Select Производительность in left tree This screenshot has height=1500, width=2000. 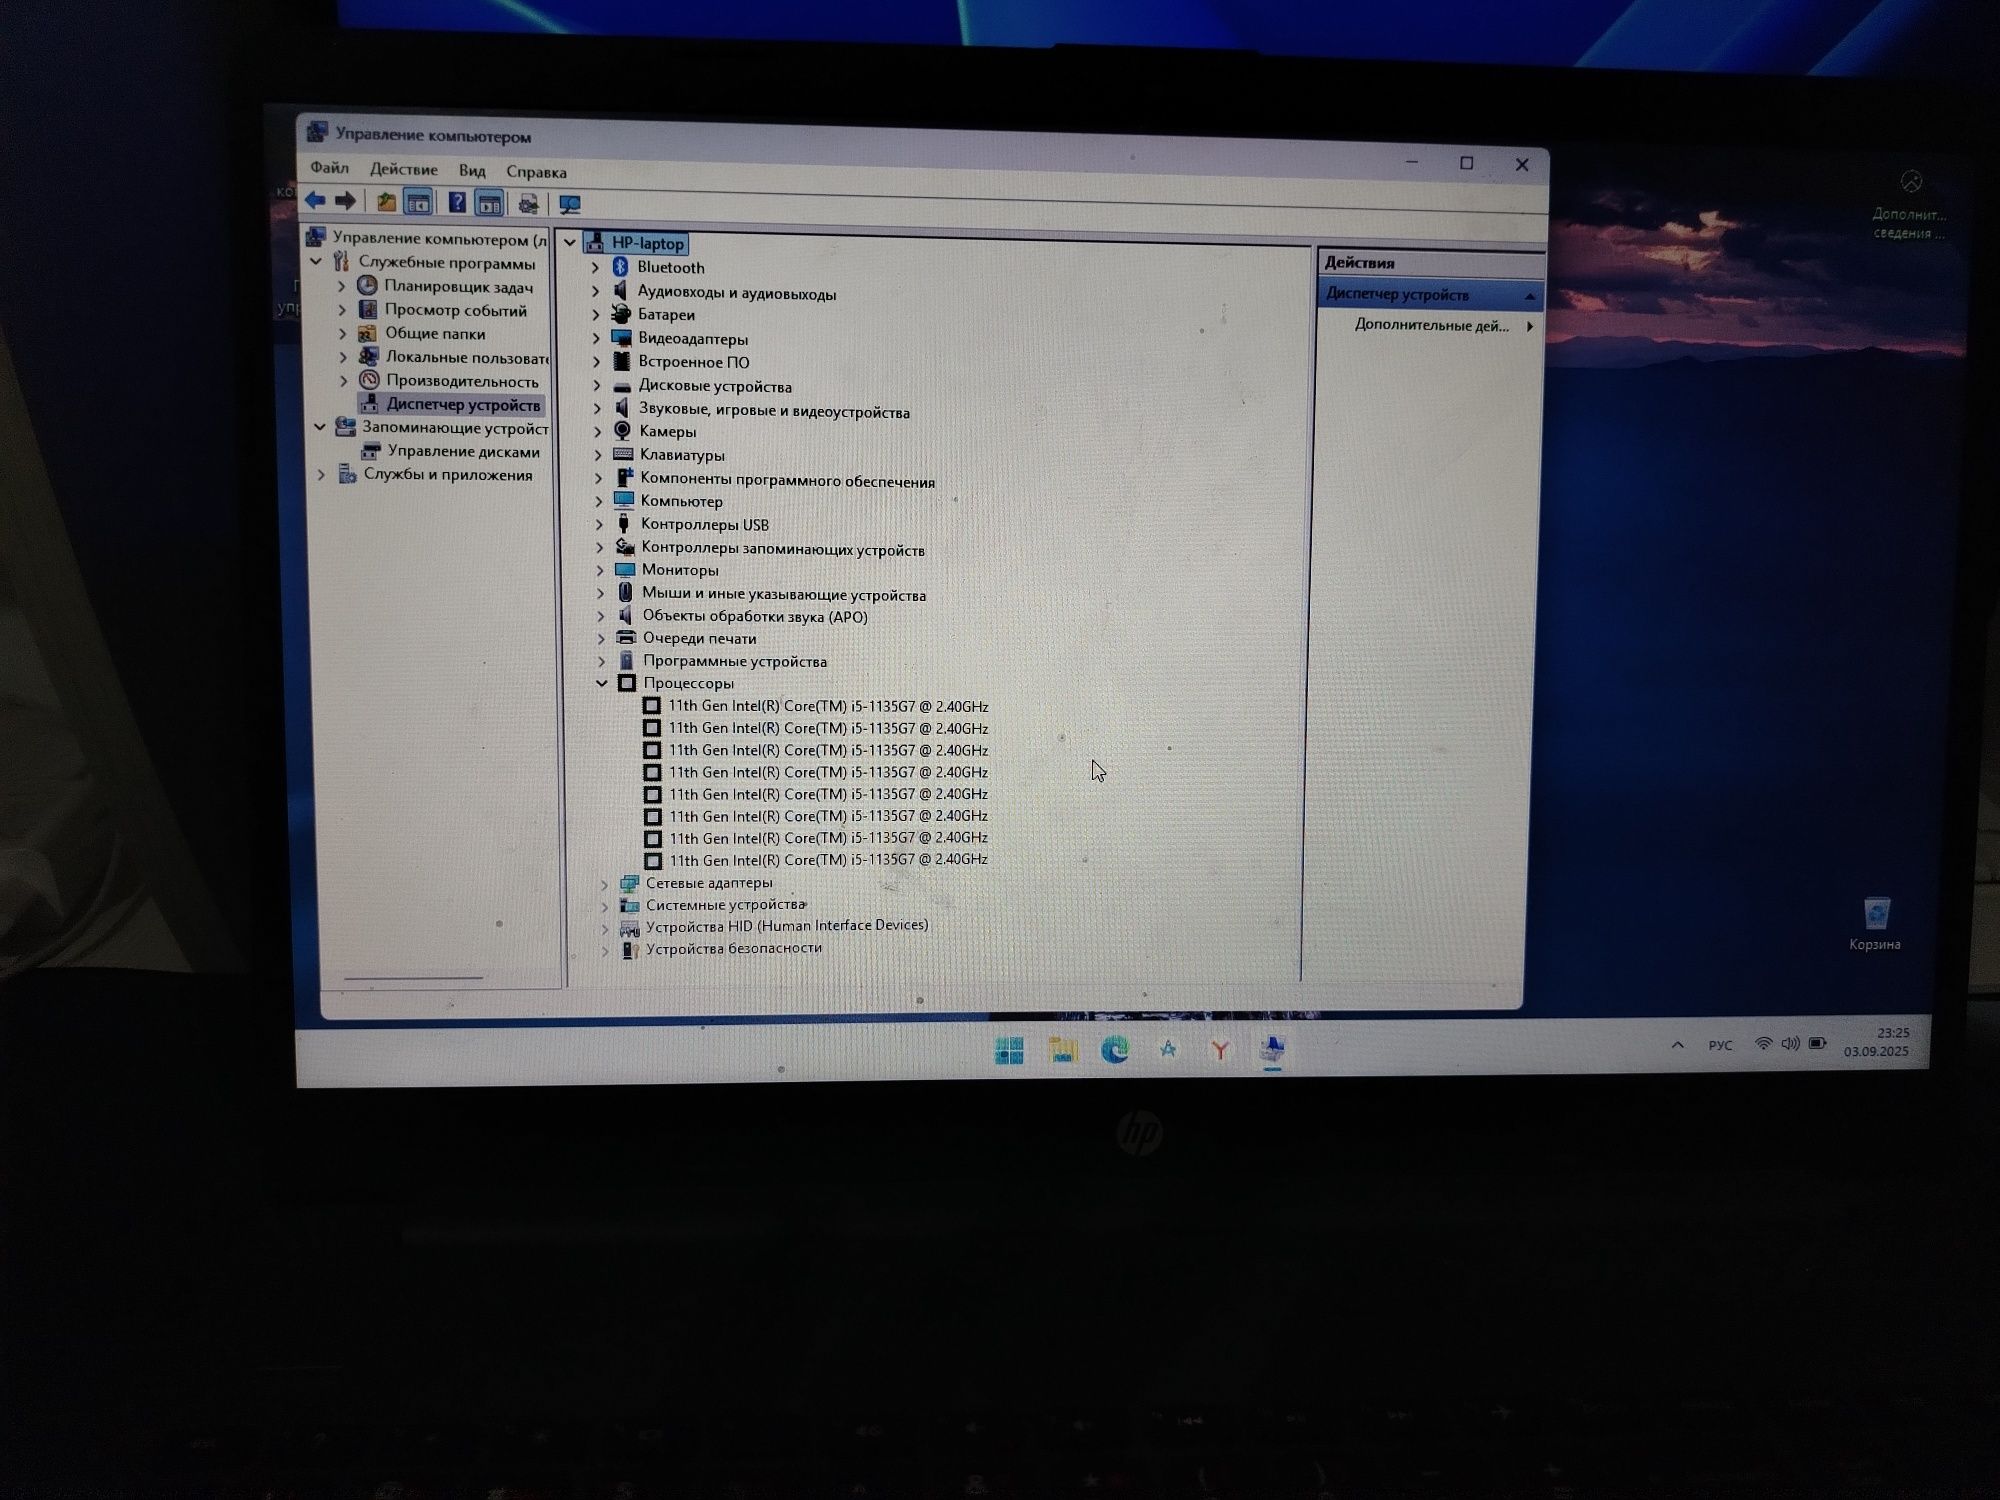[462, 381]
